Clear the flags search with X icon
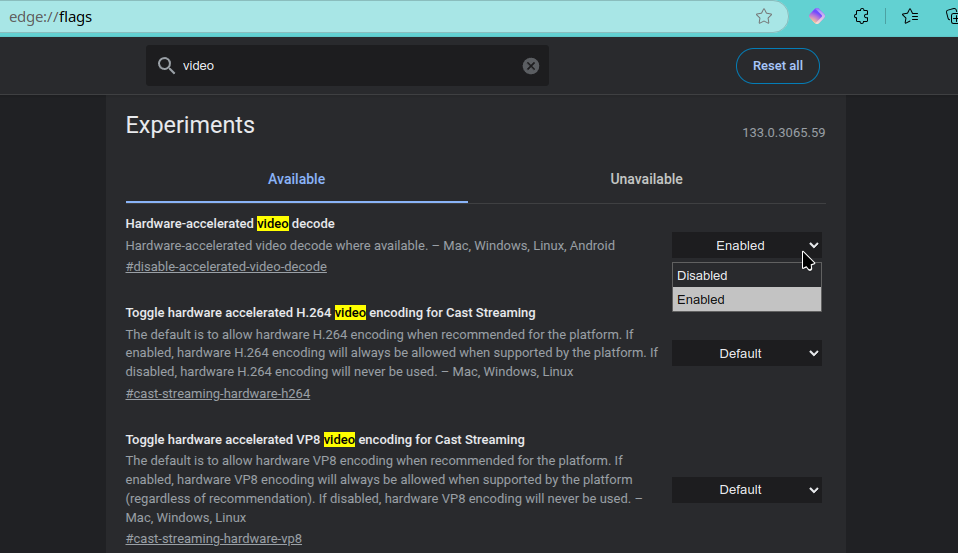 click(x=531, y=66)
